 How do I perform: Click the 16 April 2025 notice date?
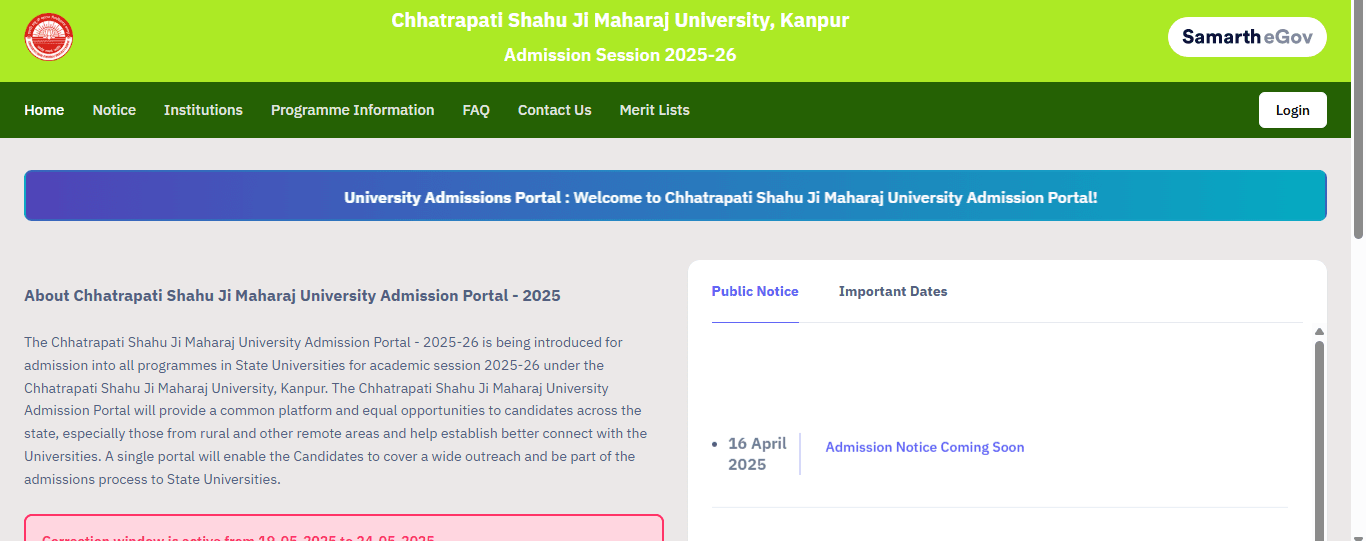(757, 454)
